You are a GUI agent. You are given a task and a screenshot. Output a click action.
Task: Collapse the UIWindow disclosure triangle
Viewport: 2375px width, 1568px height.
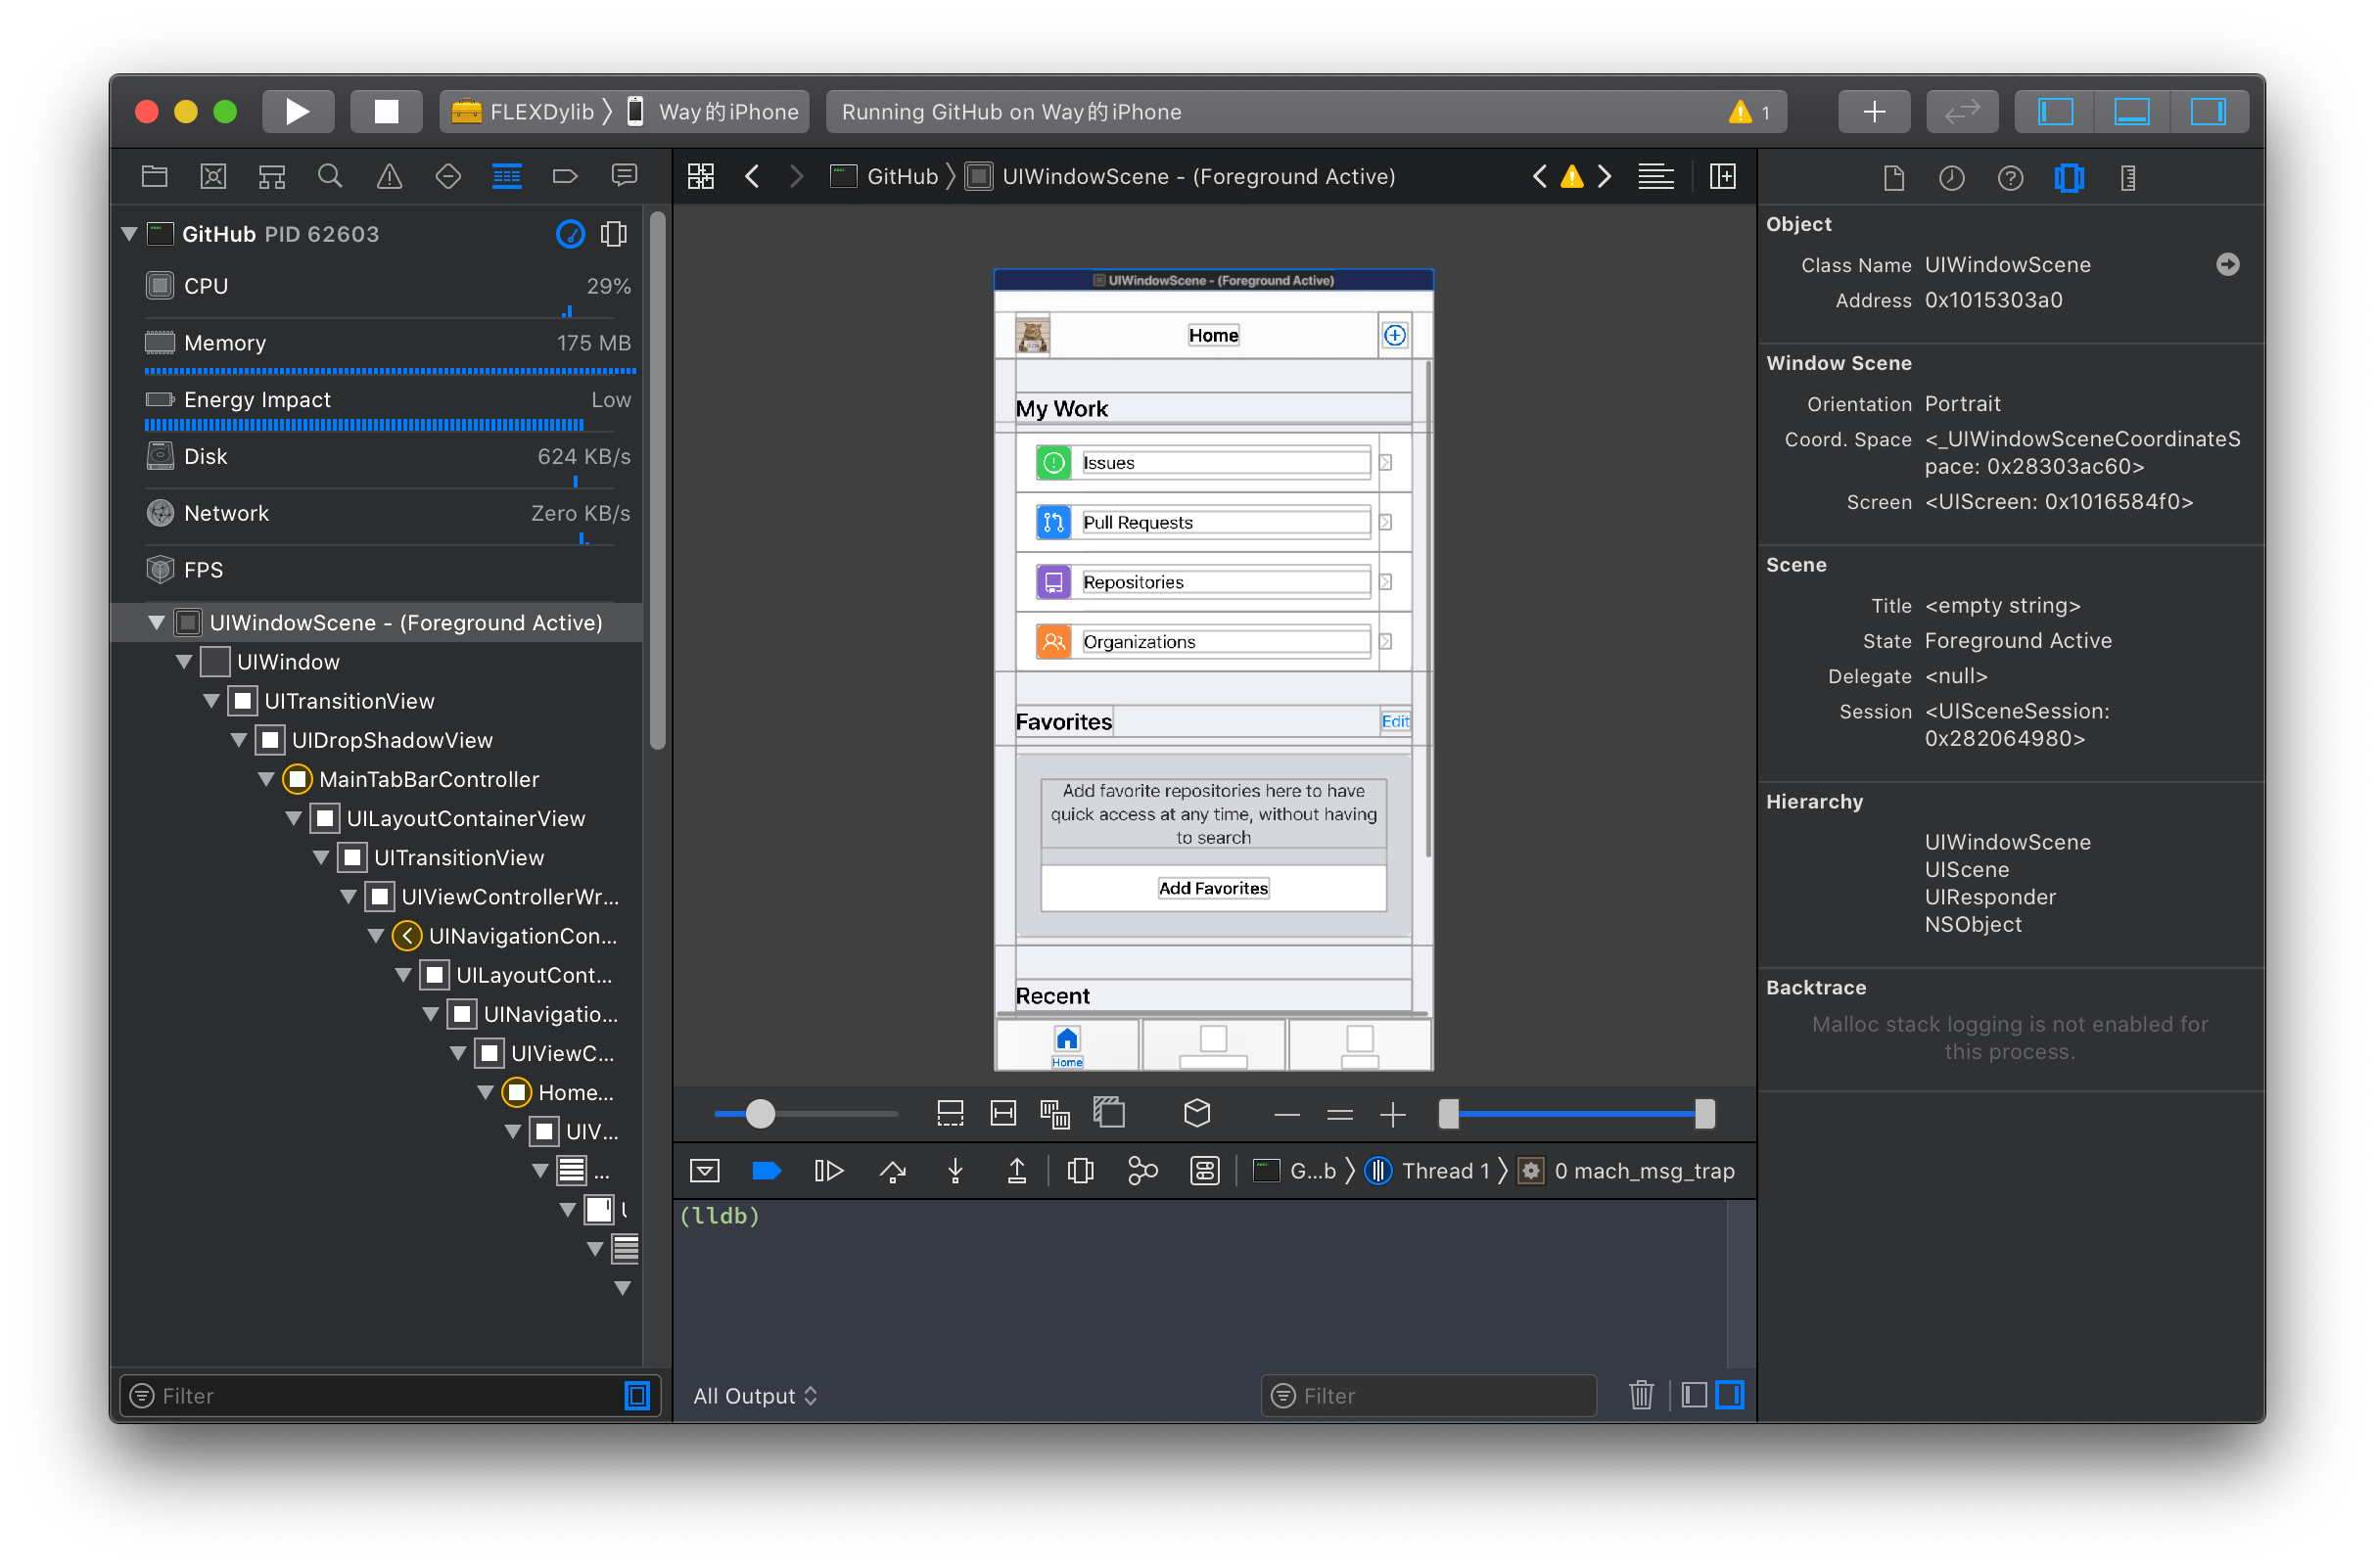click(x=184, y=662)
